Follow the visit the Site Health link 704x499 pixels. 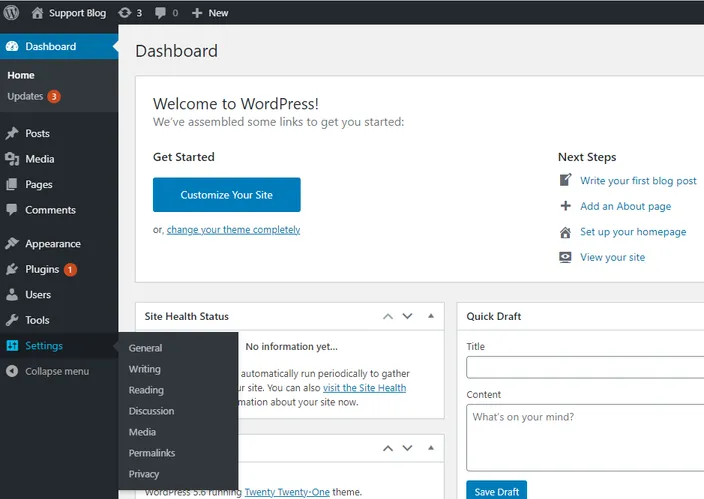click(x=365, y=388)
